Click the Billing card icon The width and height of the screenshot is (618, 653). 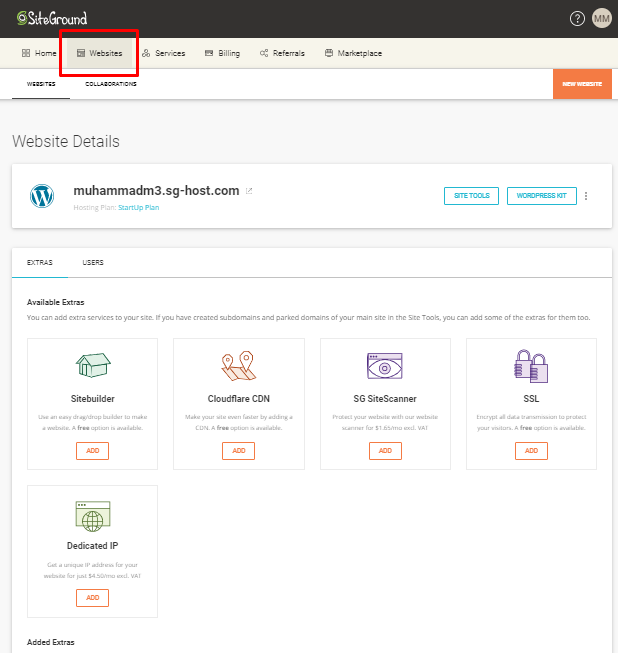click(209, 53)
